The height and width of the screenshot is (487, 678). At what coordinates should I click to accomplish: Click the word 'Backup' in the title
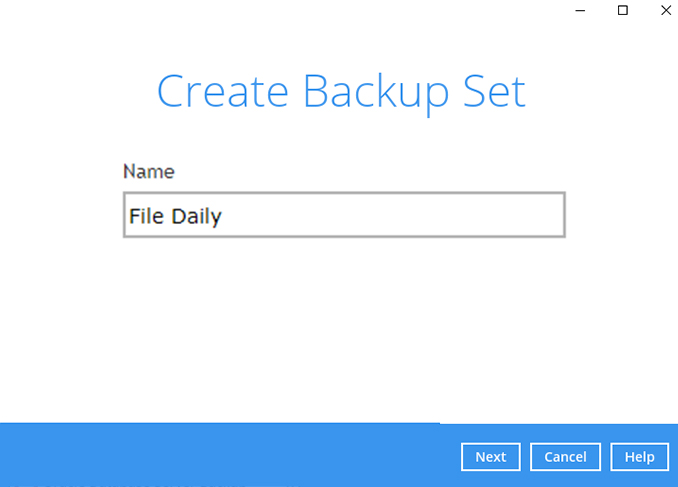(376, 93)
